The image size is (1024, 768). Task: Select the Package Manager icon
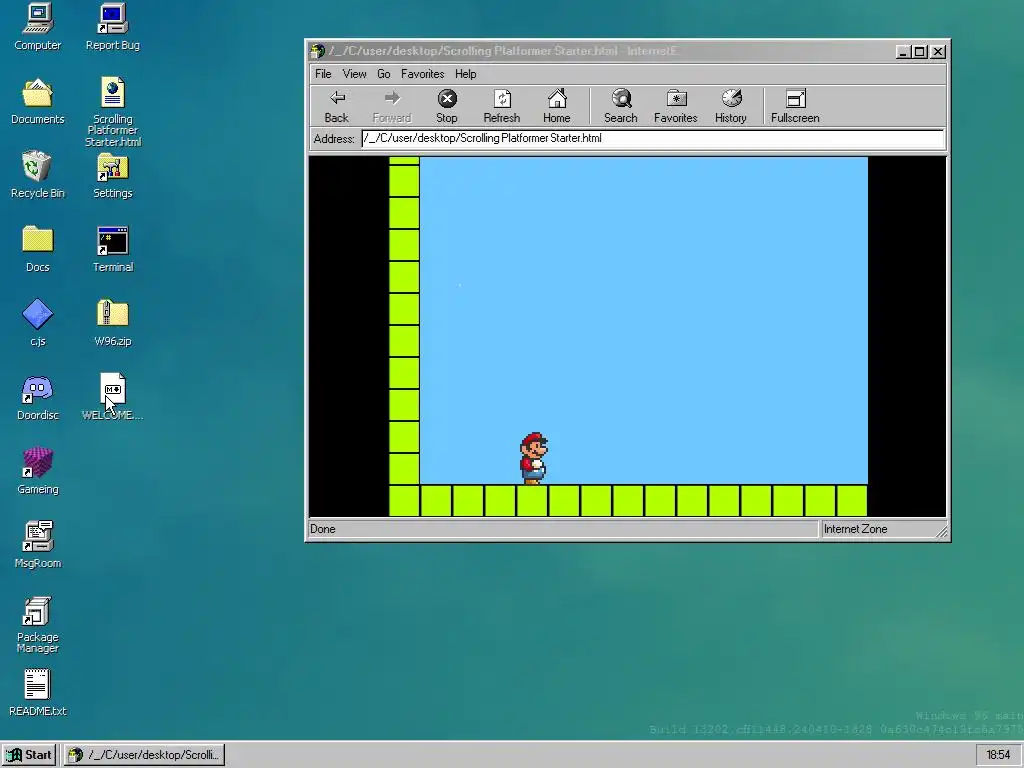[38, 624]
